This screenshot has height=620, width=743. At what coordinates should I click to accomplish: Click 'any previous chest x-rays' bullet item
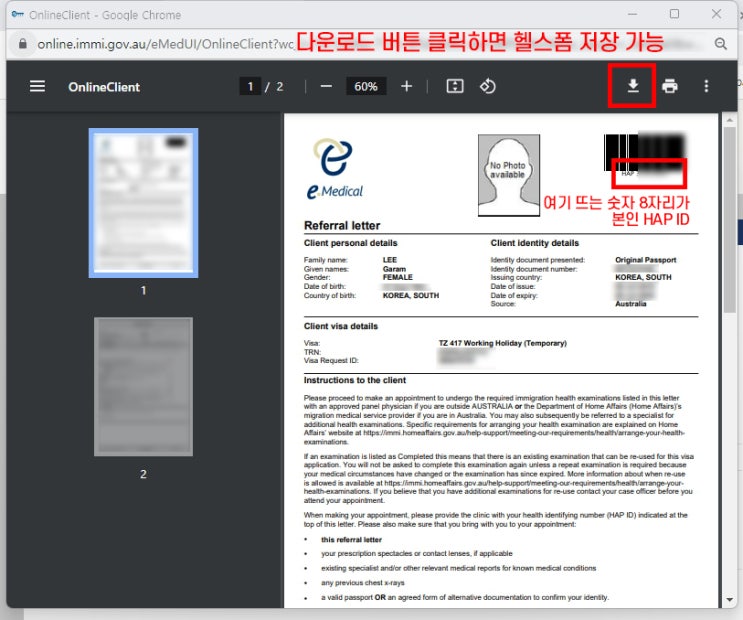362,583
